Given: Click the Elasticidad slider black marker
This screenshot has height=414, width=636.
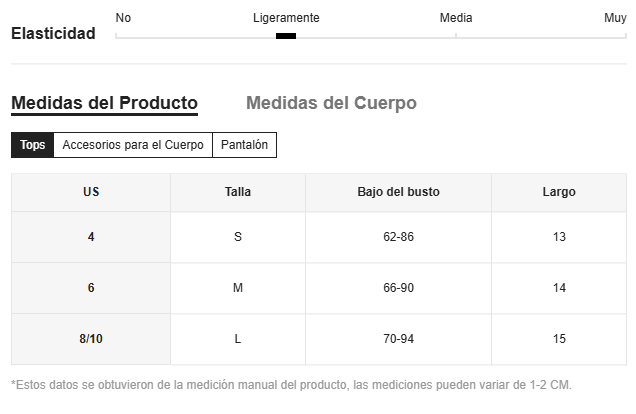Looking at the screenshot, I should tap(286, 36).
